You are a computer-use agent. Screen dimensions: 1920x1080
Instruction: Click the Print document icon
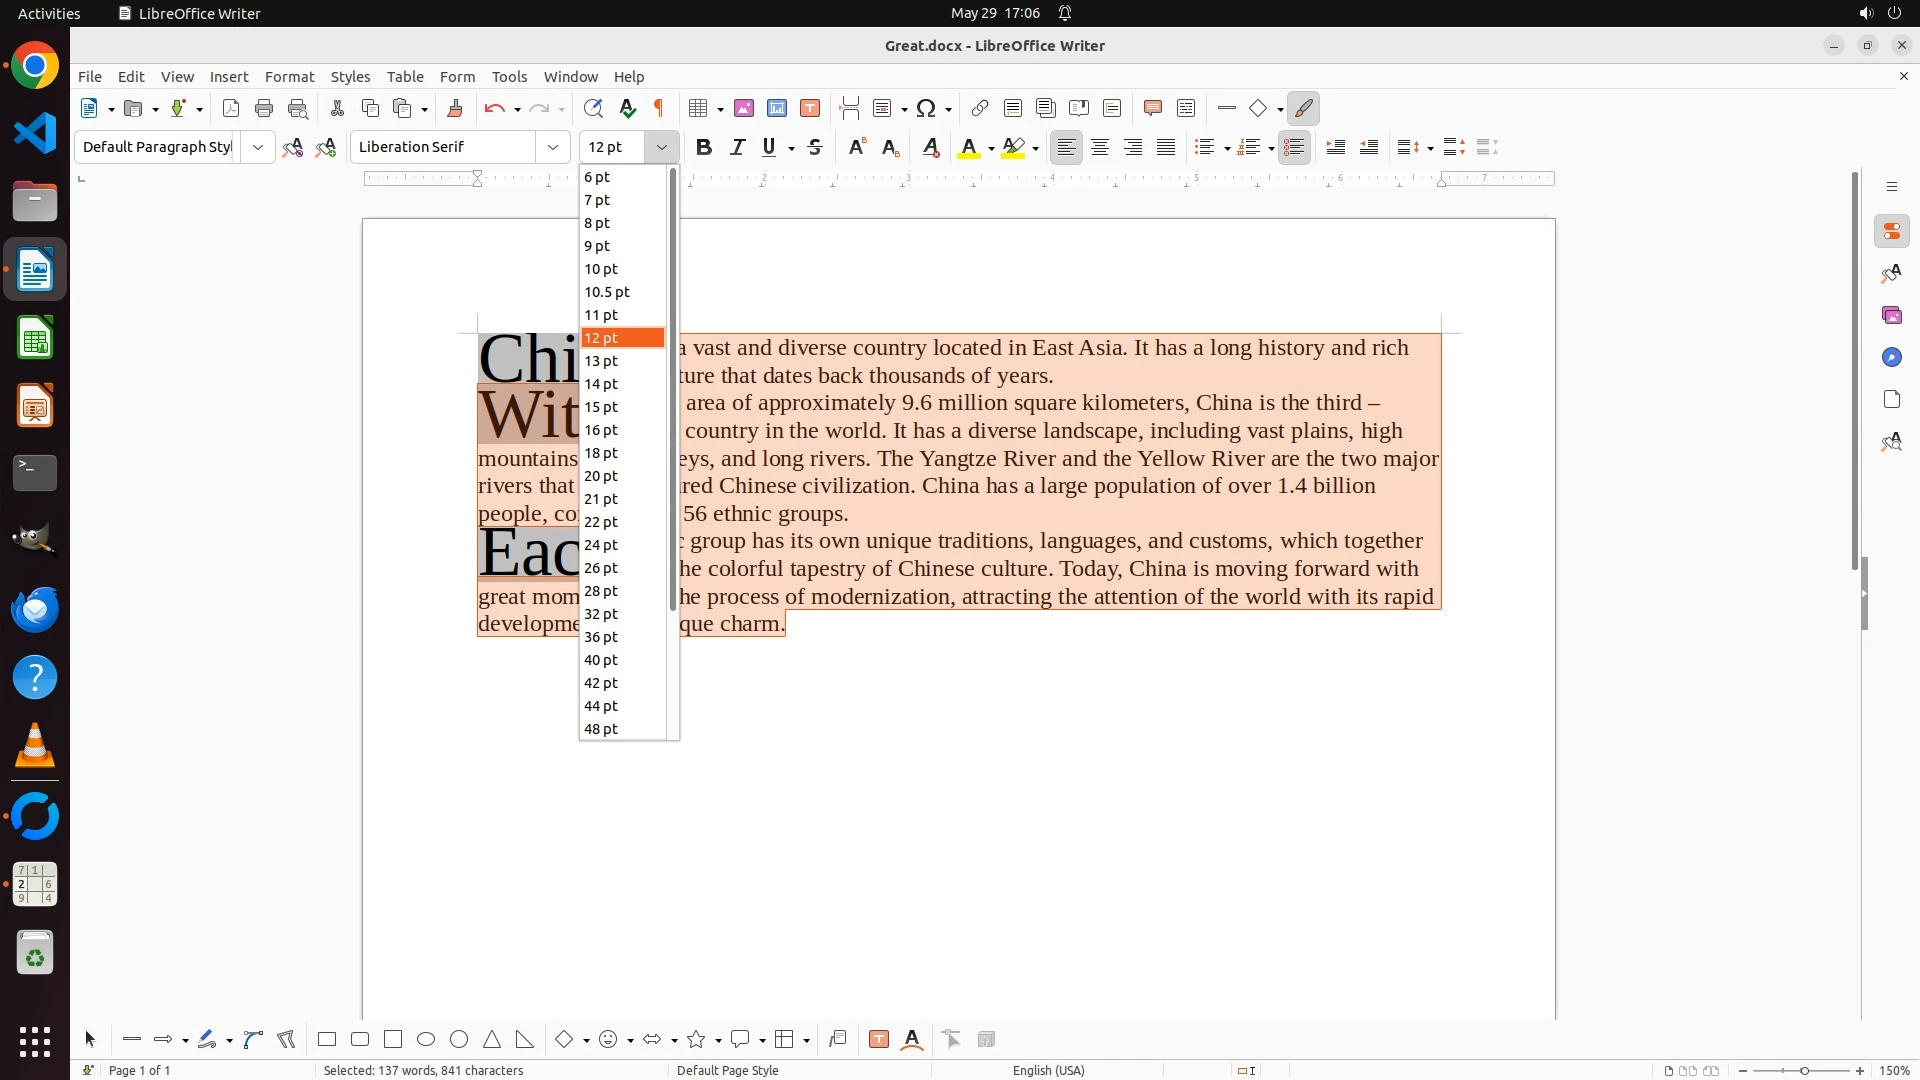pyautogui.click(x=264, y=108)
